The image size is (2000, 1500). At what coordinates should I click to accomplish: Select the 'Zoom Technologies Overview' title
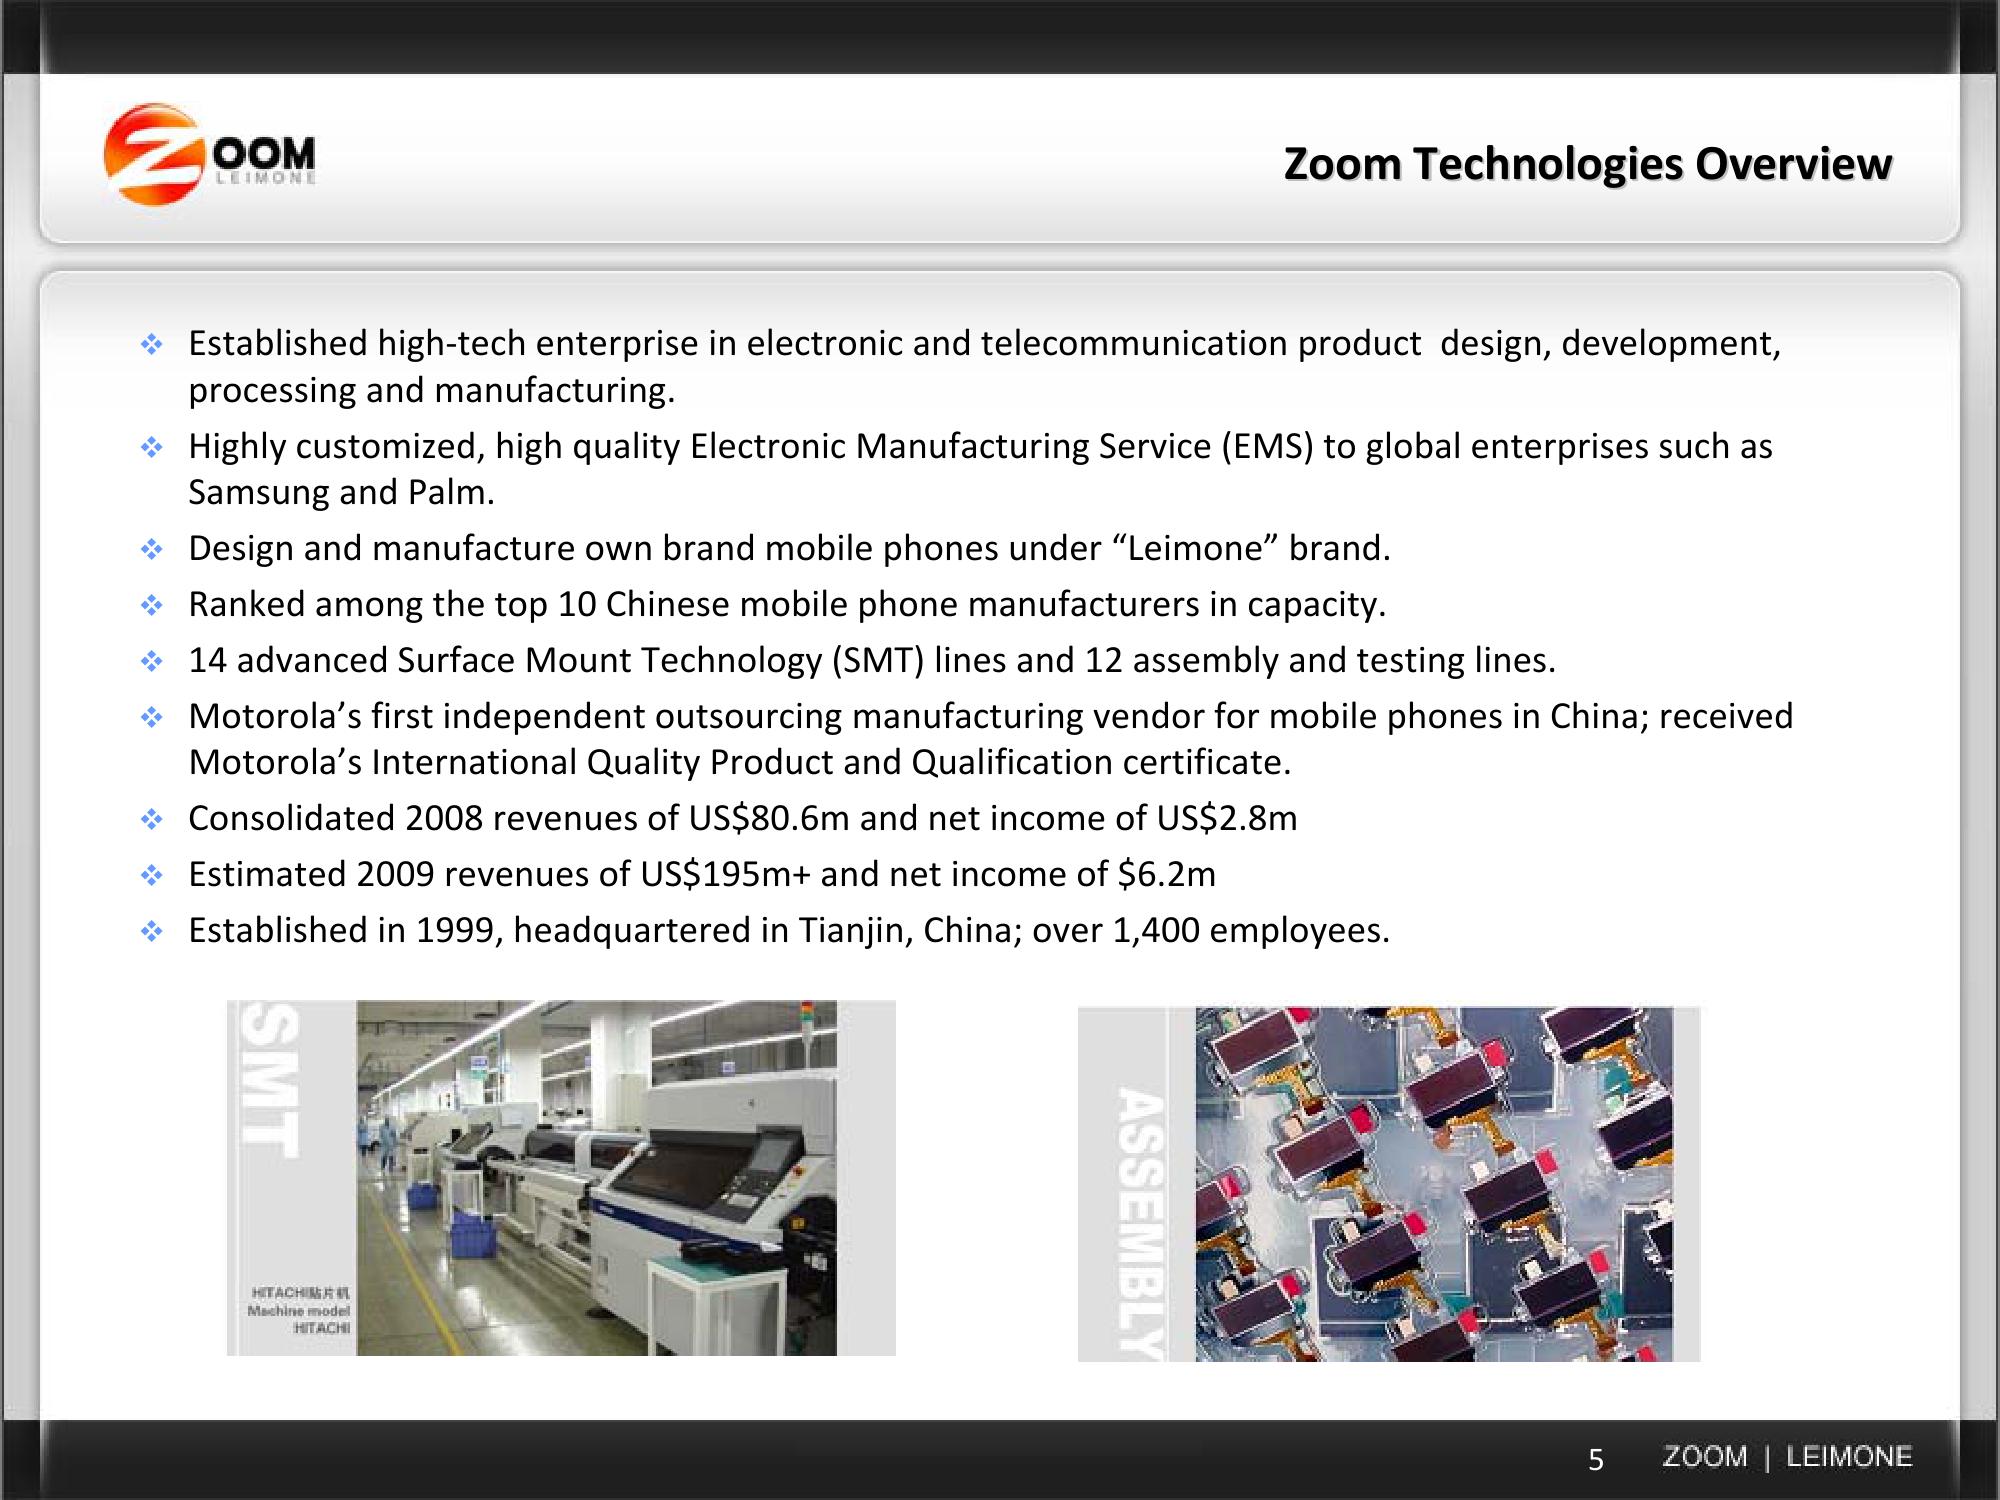pyautogui.click(x=1588, y=164)
